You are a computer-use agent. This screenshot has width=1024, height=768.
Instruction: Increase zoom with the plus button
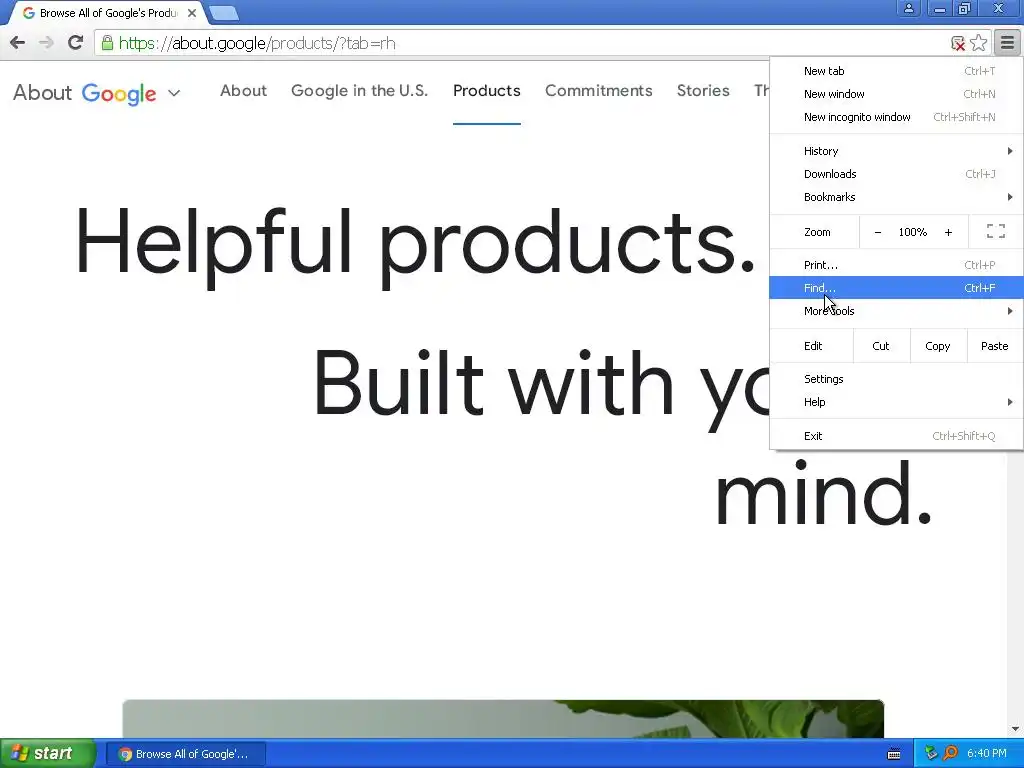(948, 232)
